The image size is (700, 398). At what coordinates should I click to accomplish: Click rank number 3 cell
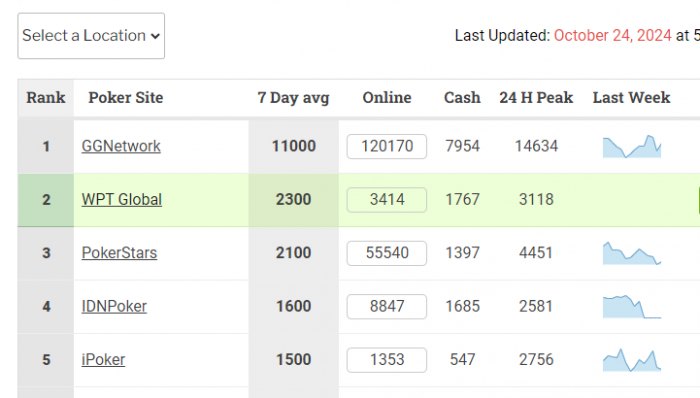(46, 253)
